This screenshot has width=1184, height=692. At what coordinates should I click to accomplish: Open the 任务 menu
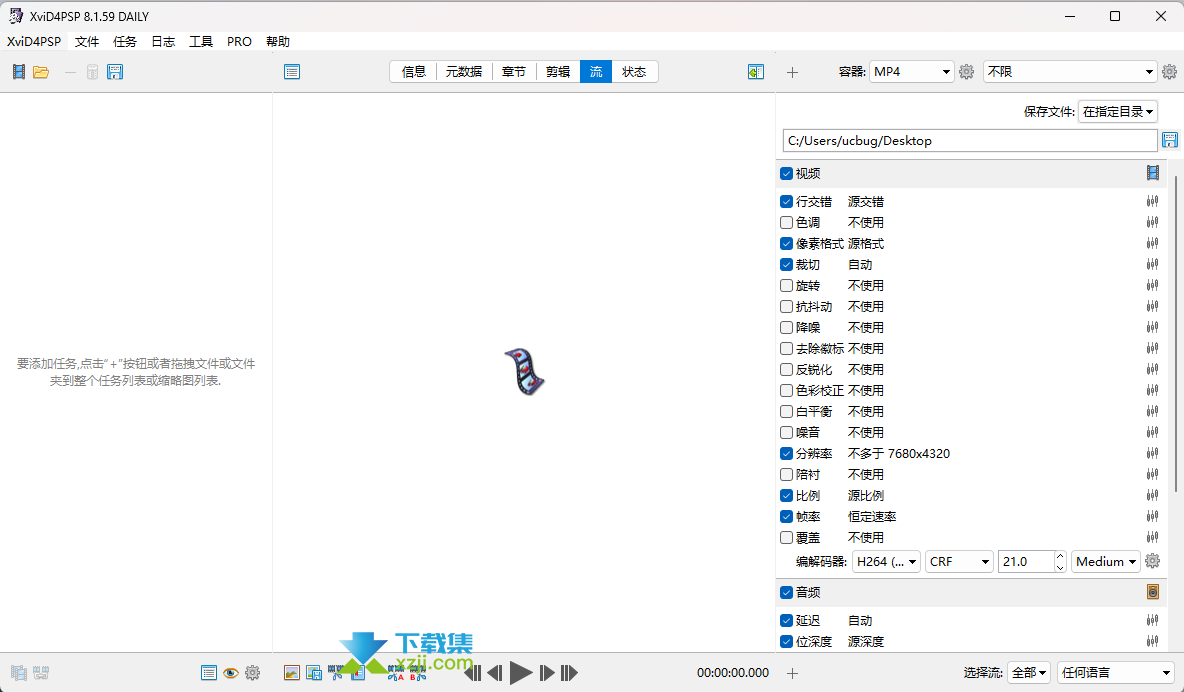coord(125,42)
